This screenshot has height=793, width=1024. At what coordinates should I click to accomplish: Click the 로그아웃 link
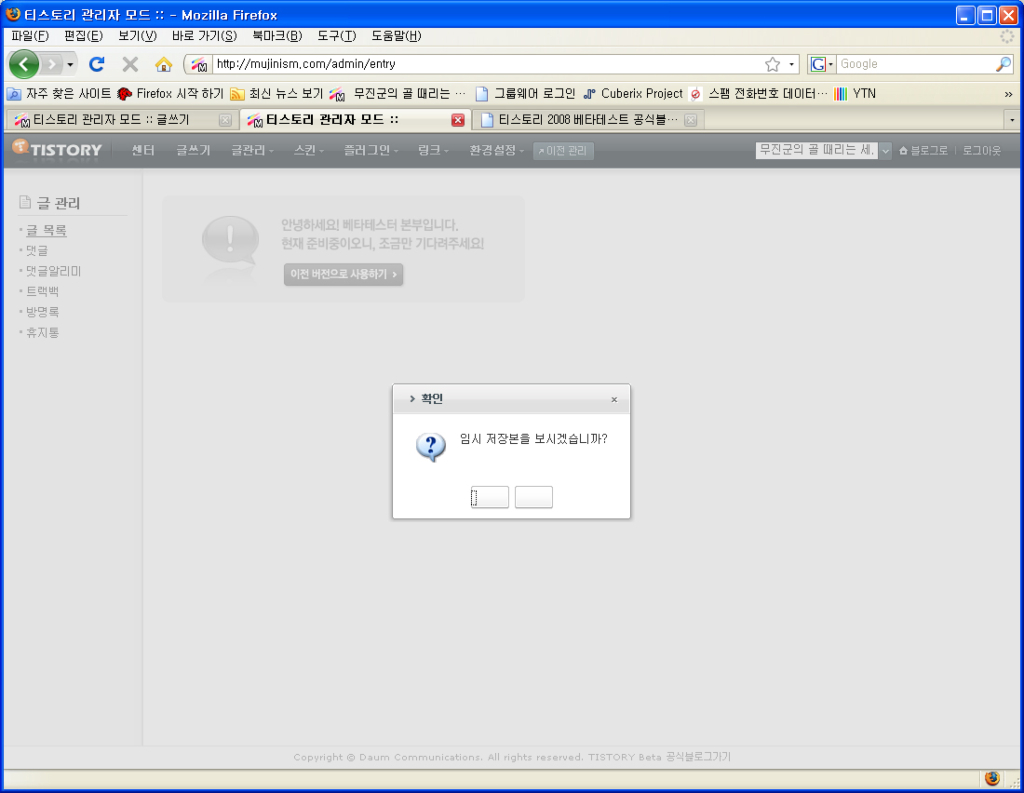(982, 150)
